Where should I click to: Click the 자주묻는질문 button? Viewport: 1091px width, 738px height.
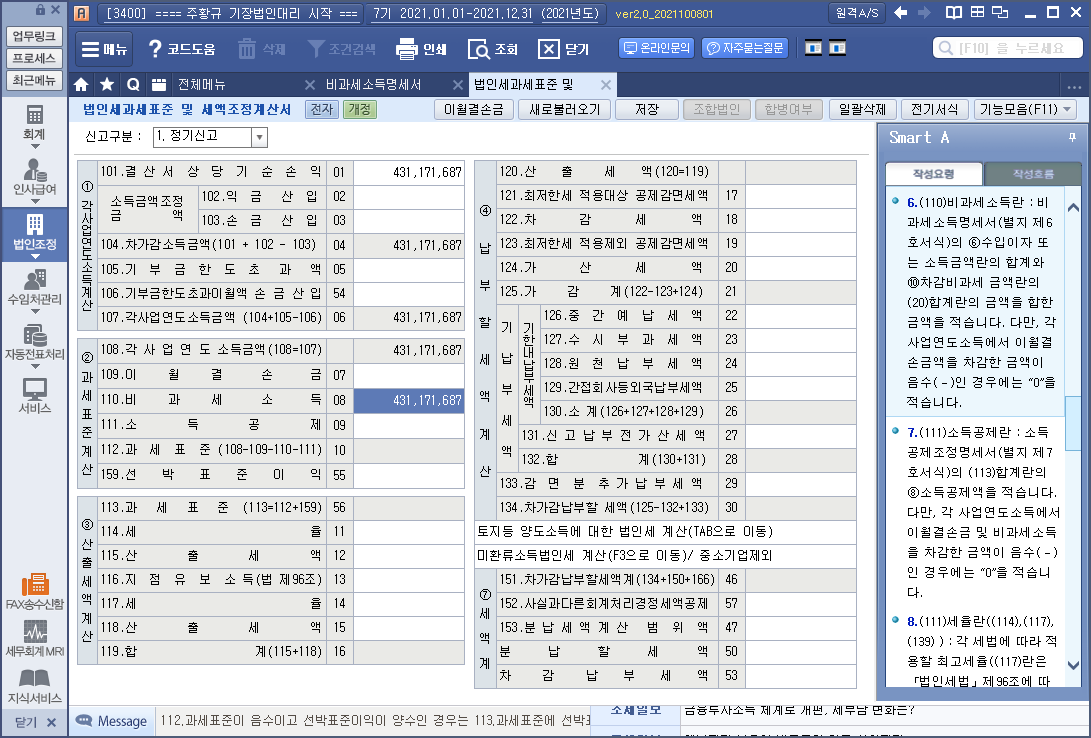click(744, 48)
